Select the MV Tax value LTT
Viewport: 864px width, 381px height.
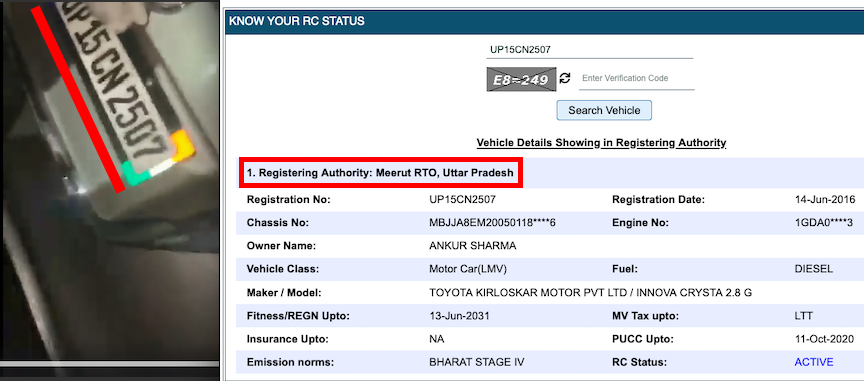[803, 316]
